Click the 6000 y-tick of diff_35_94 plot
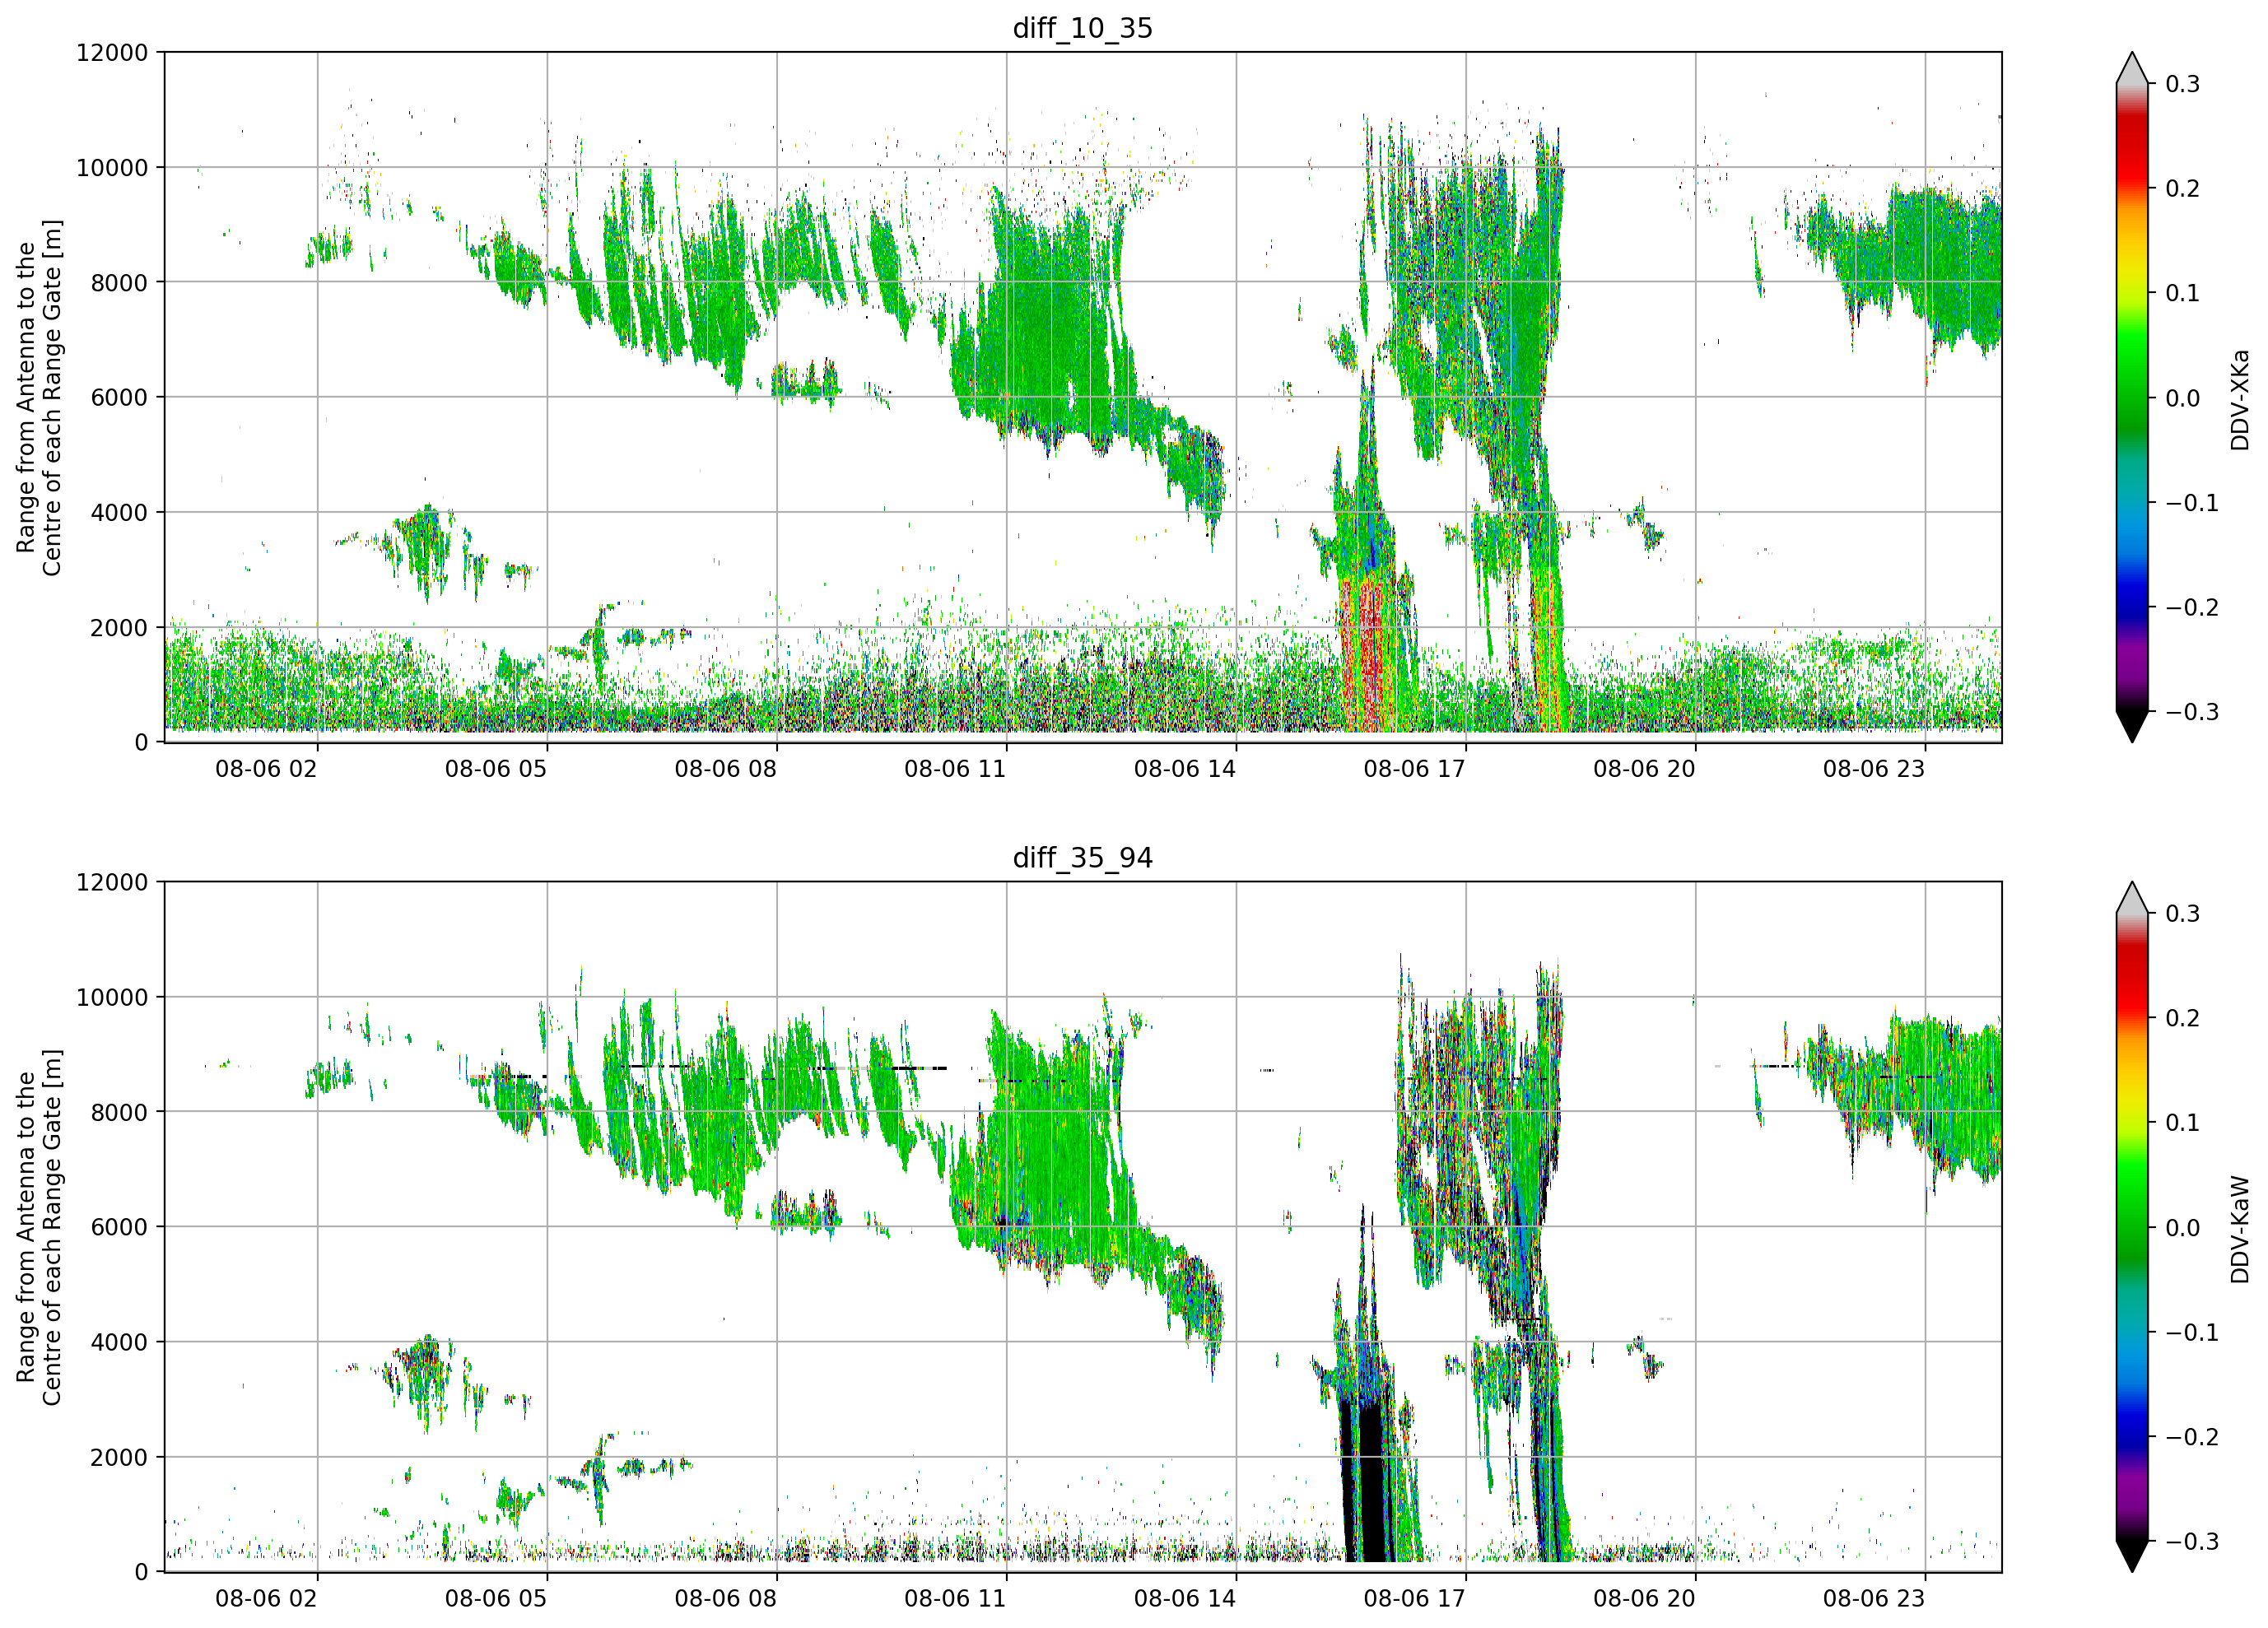Image resolution: width=2268 pixels, height=1628 pixels. [x=119, y=1227]
